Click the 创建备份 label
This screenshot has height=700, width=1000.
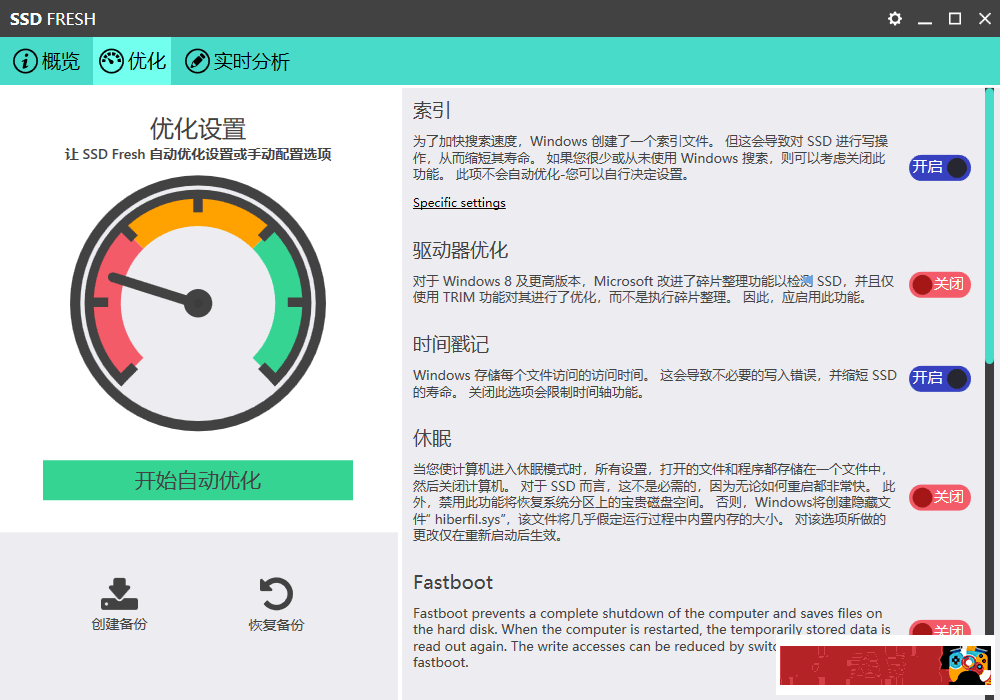pyautogui.click(x=119, y=624)
